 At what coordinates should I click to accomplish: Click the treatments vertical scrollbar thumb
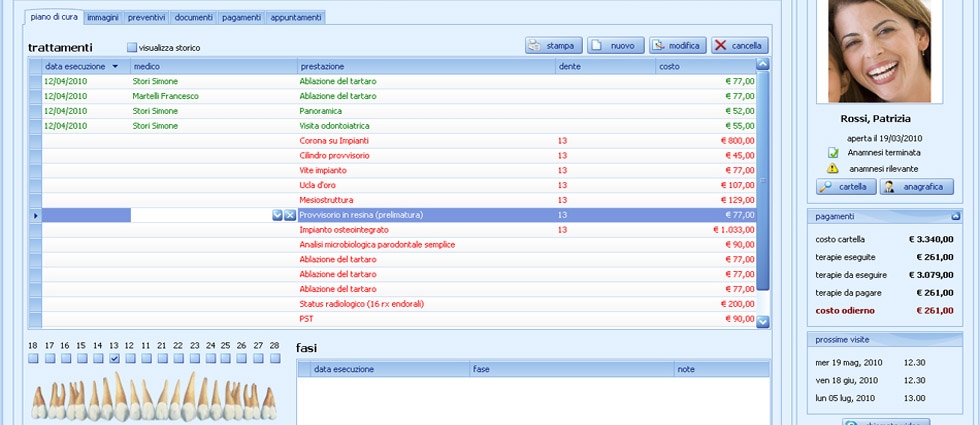click(x=762, y=181)
